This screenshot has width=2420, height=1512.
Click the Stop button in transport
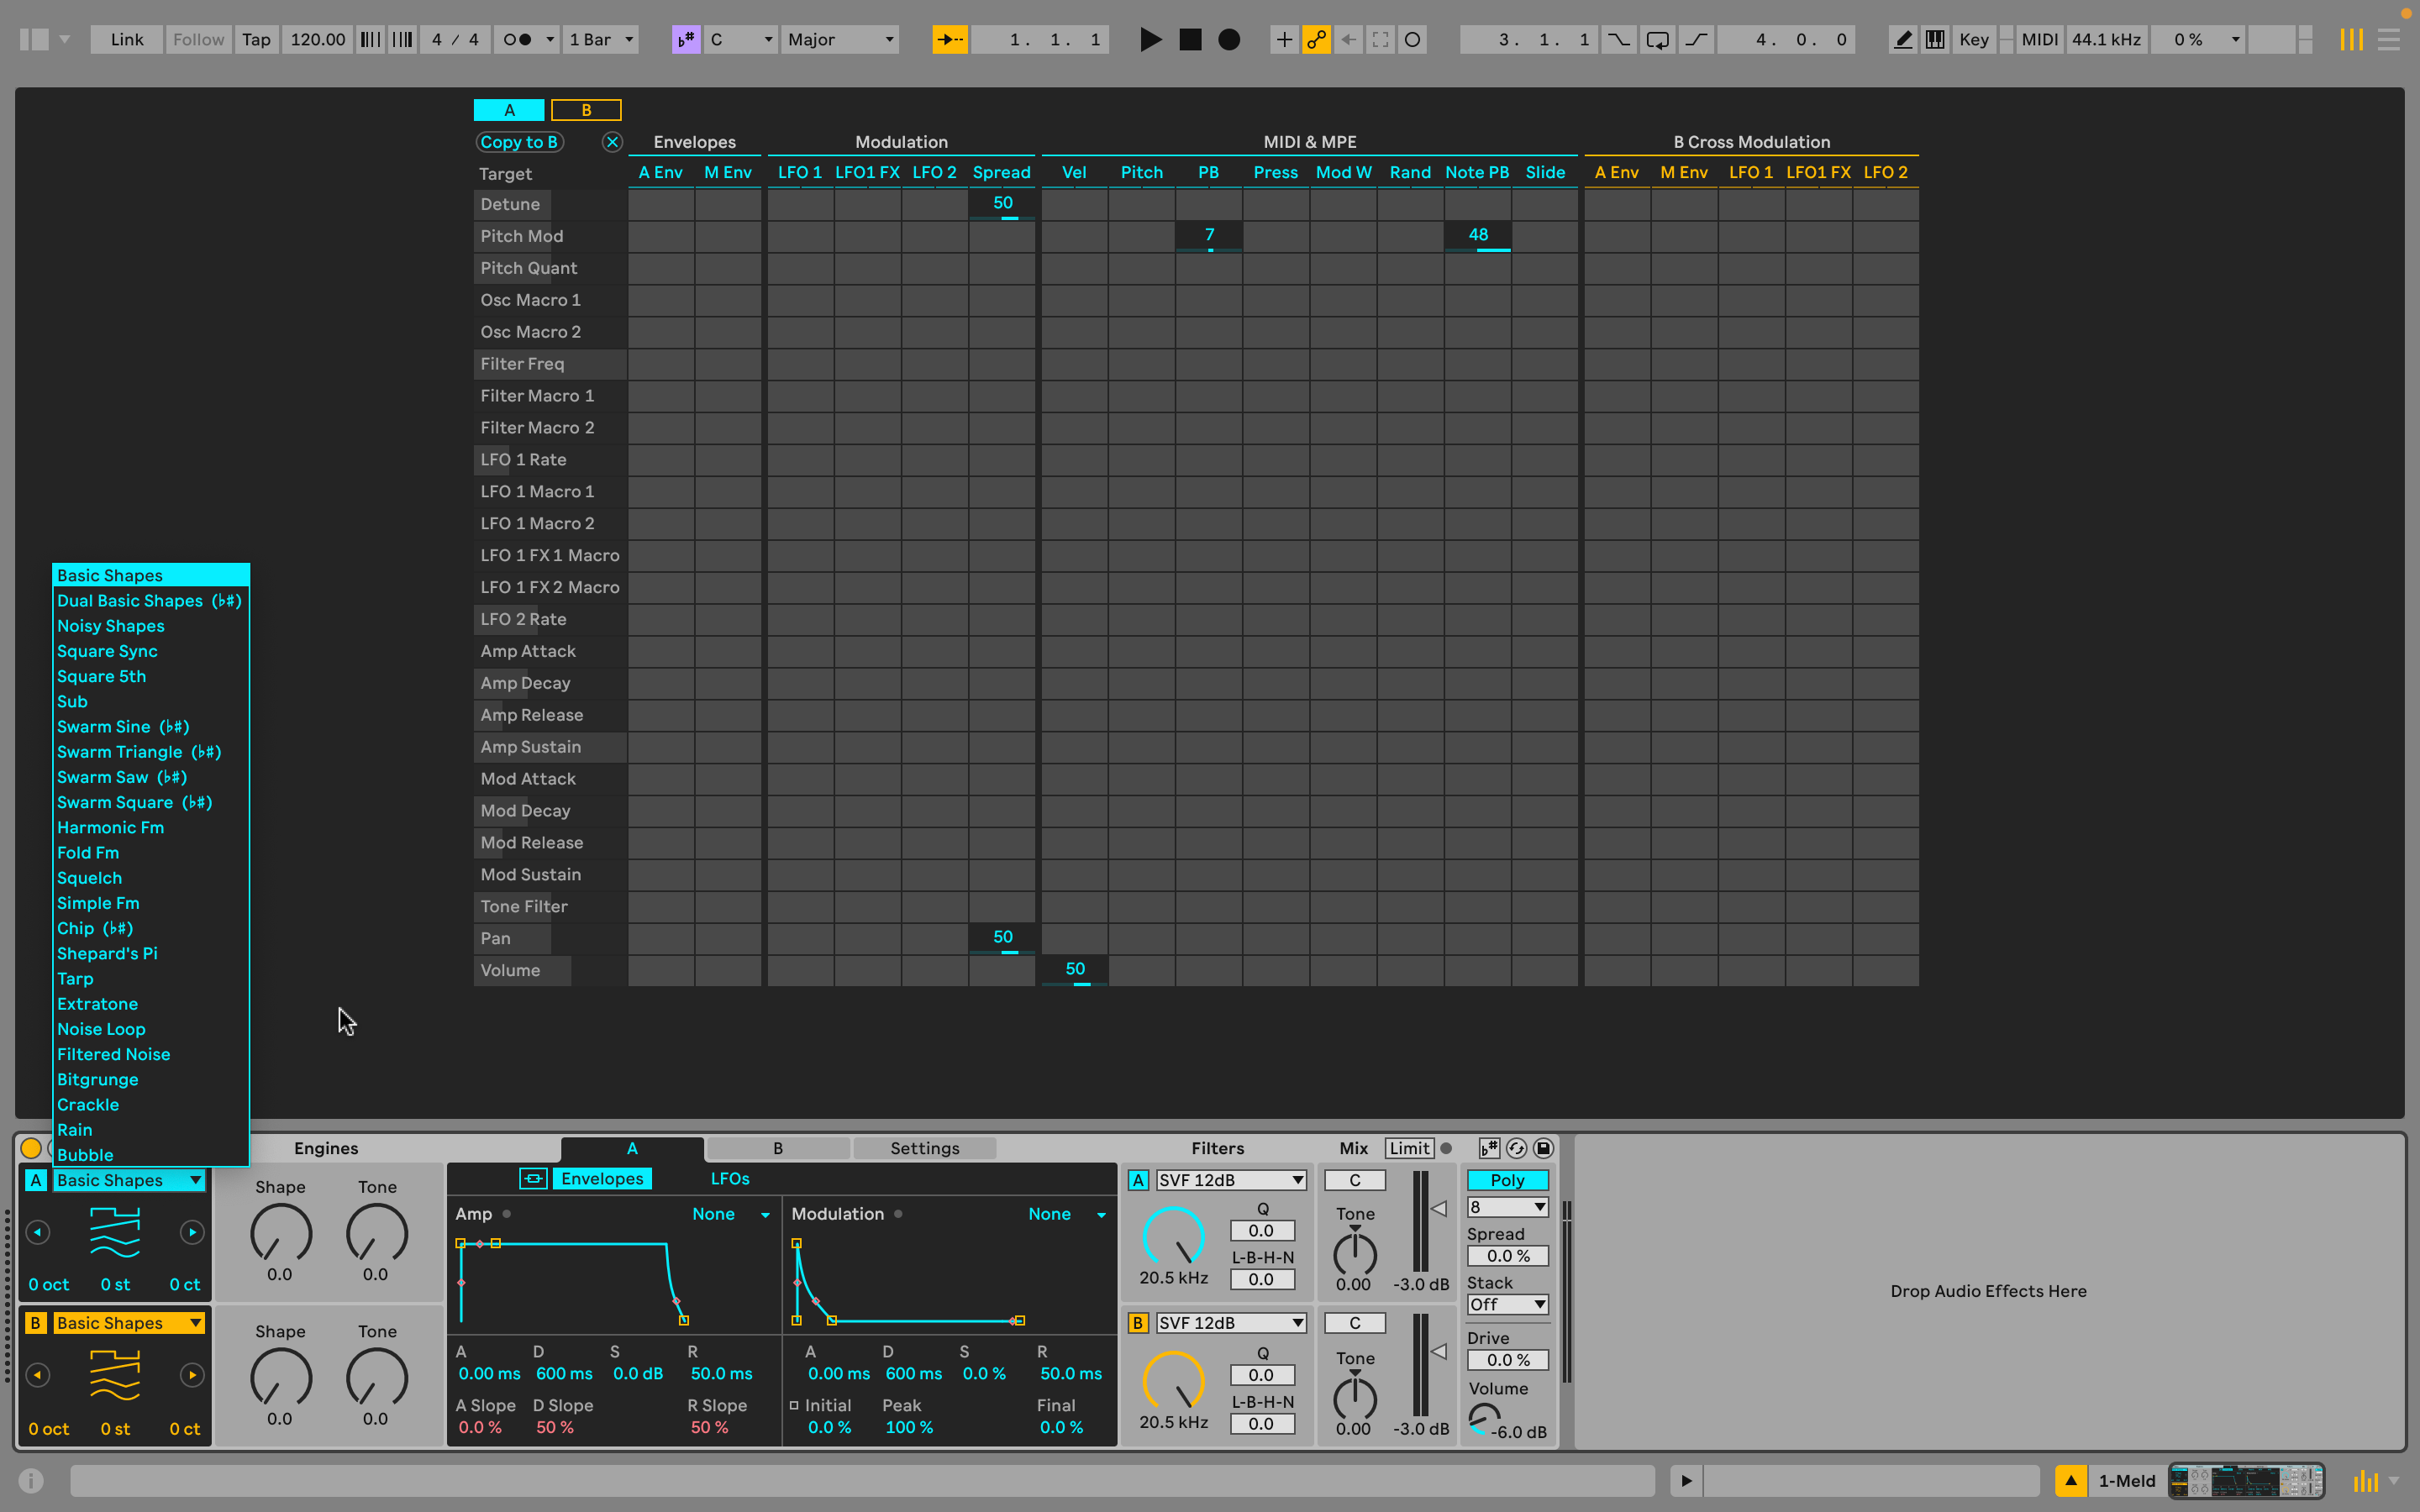click(x=1190, y=39)
